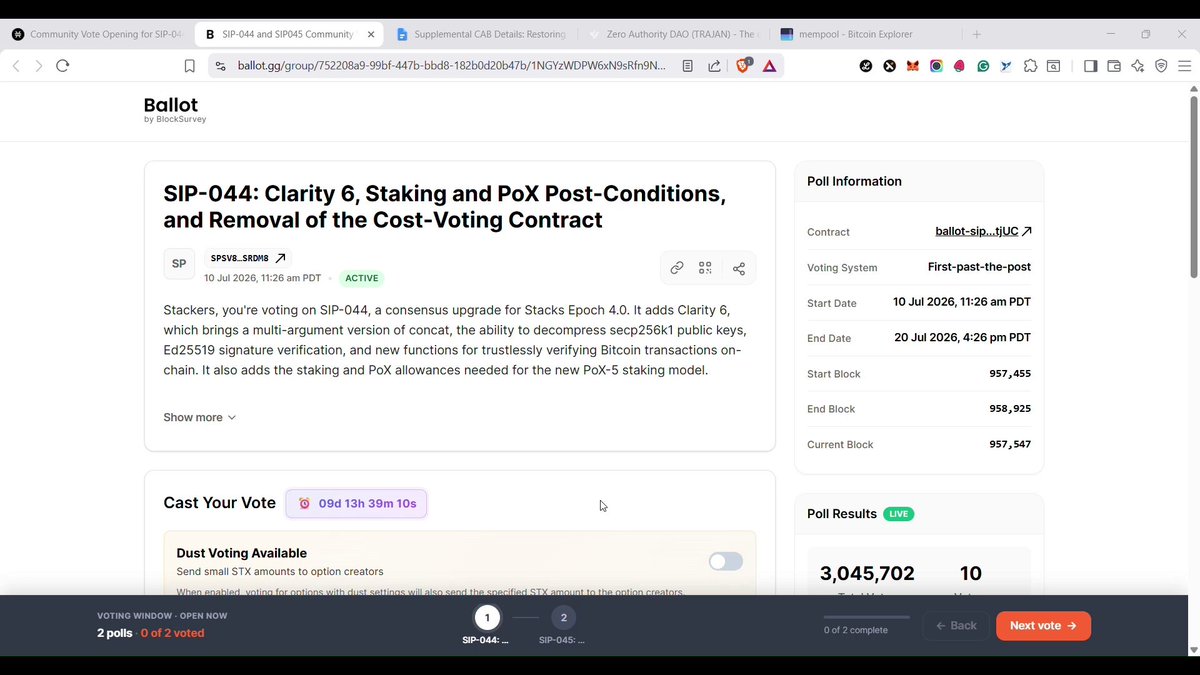Open the ballot-sip…tjUC contract link
Image resolution: width=1200 pixels, height=675 pixels.
click(x=983, y=231)
